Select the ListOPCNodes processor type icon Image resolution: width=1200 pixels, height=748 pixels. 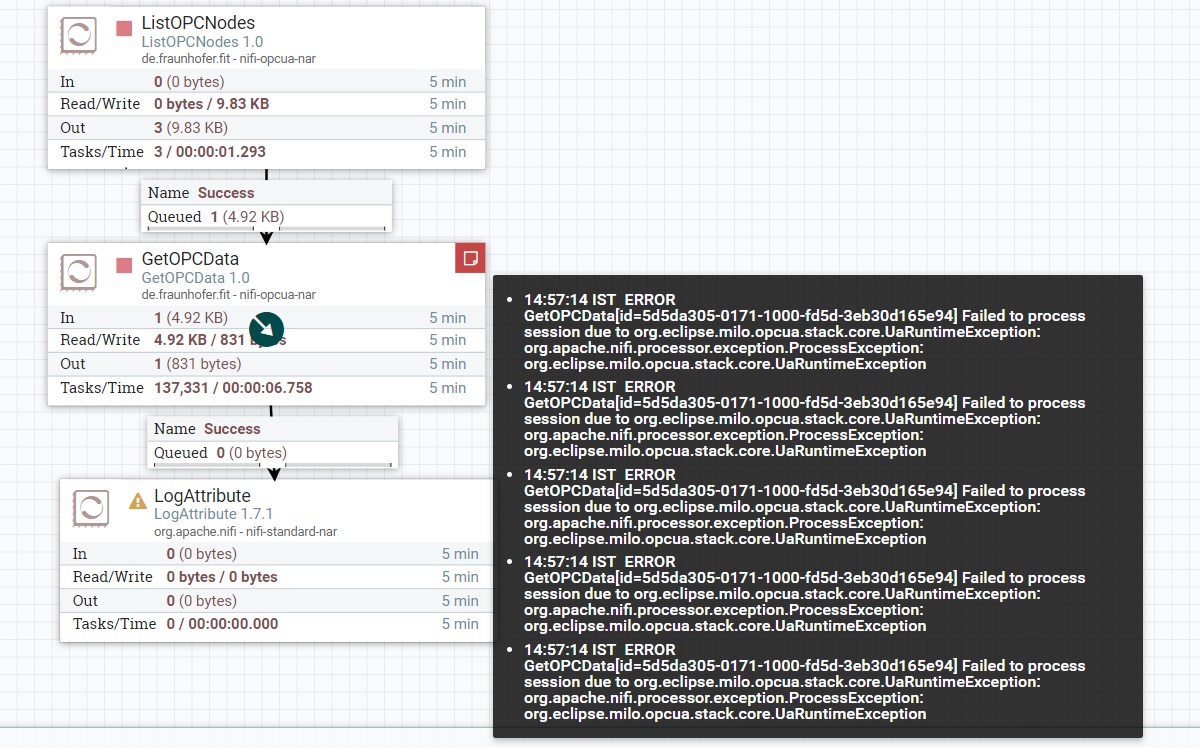tap(78, 35)
